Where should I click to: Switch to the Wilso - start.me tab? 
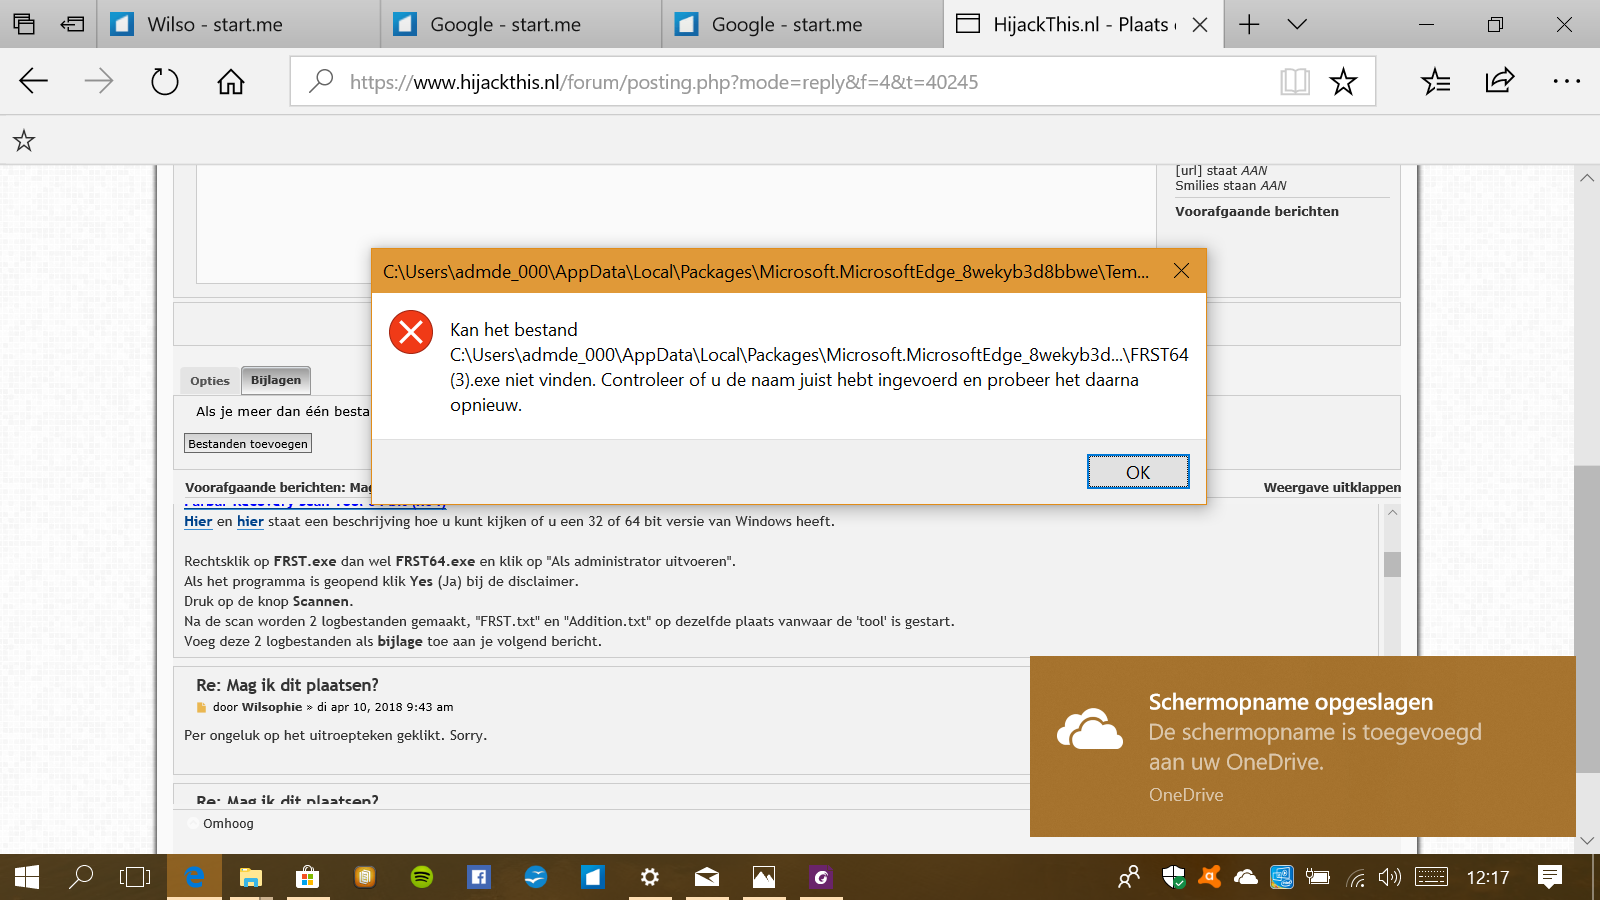214,24
